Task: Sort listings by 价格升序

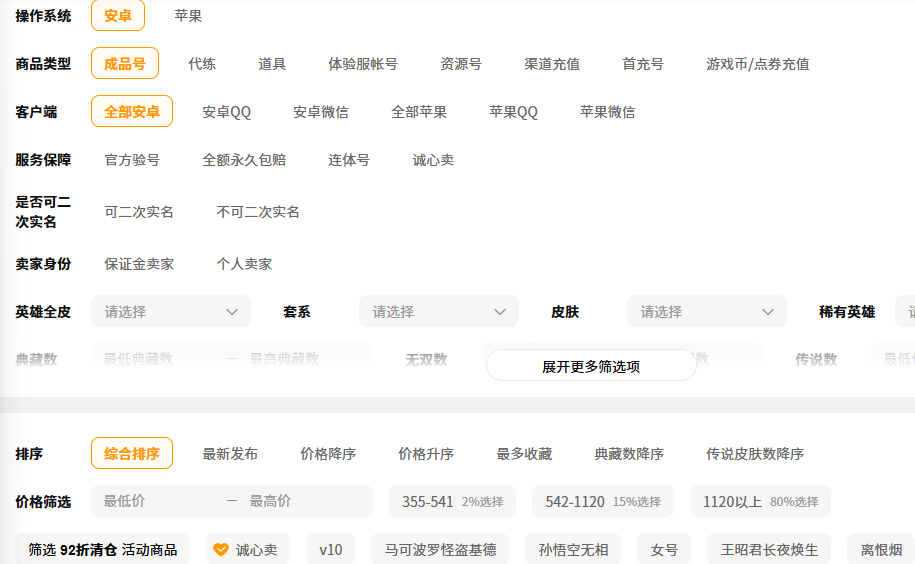Action: (x=426, y=454)
